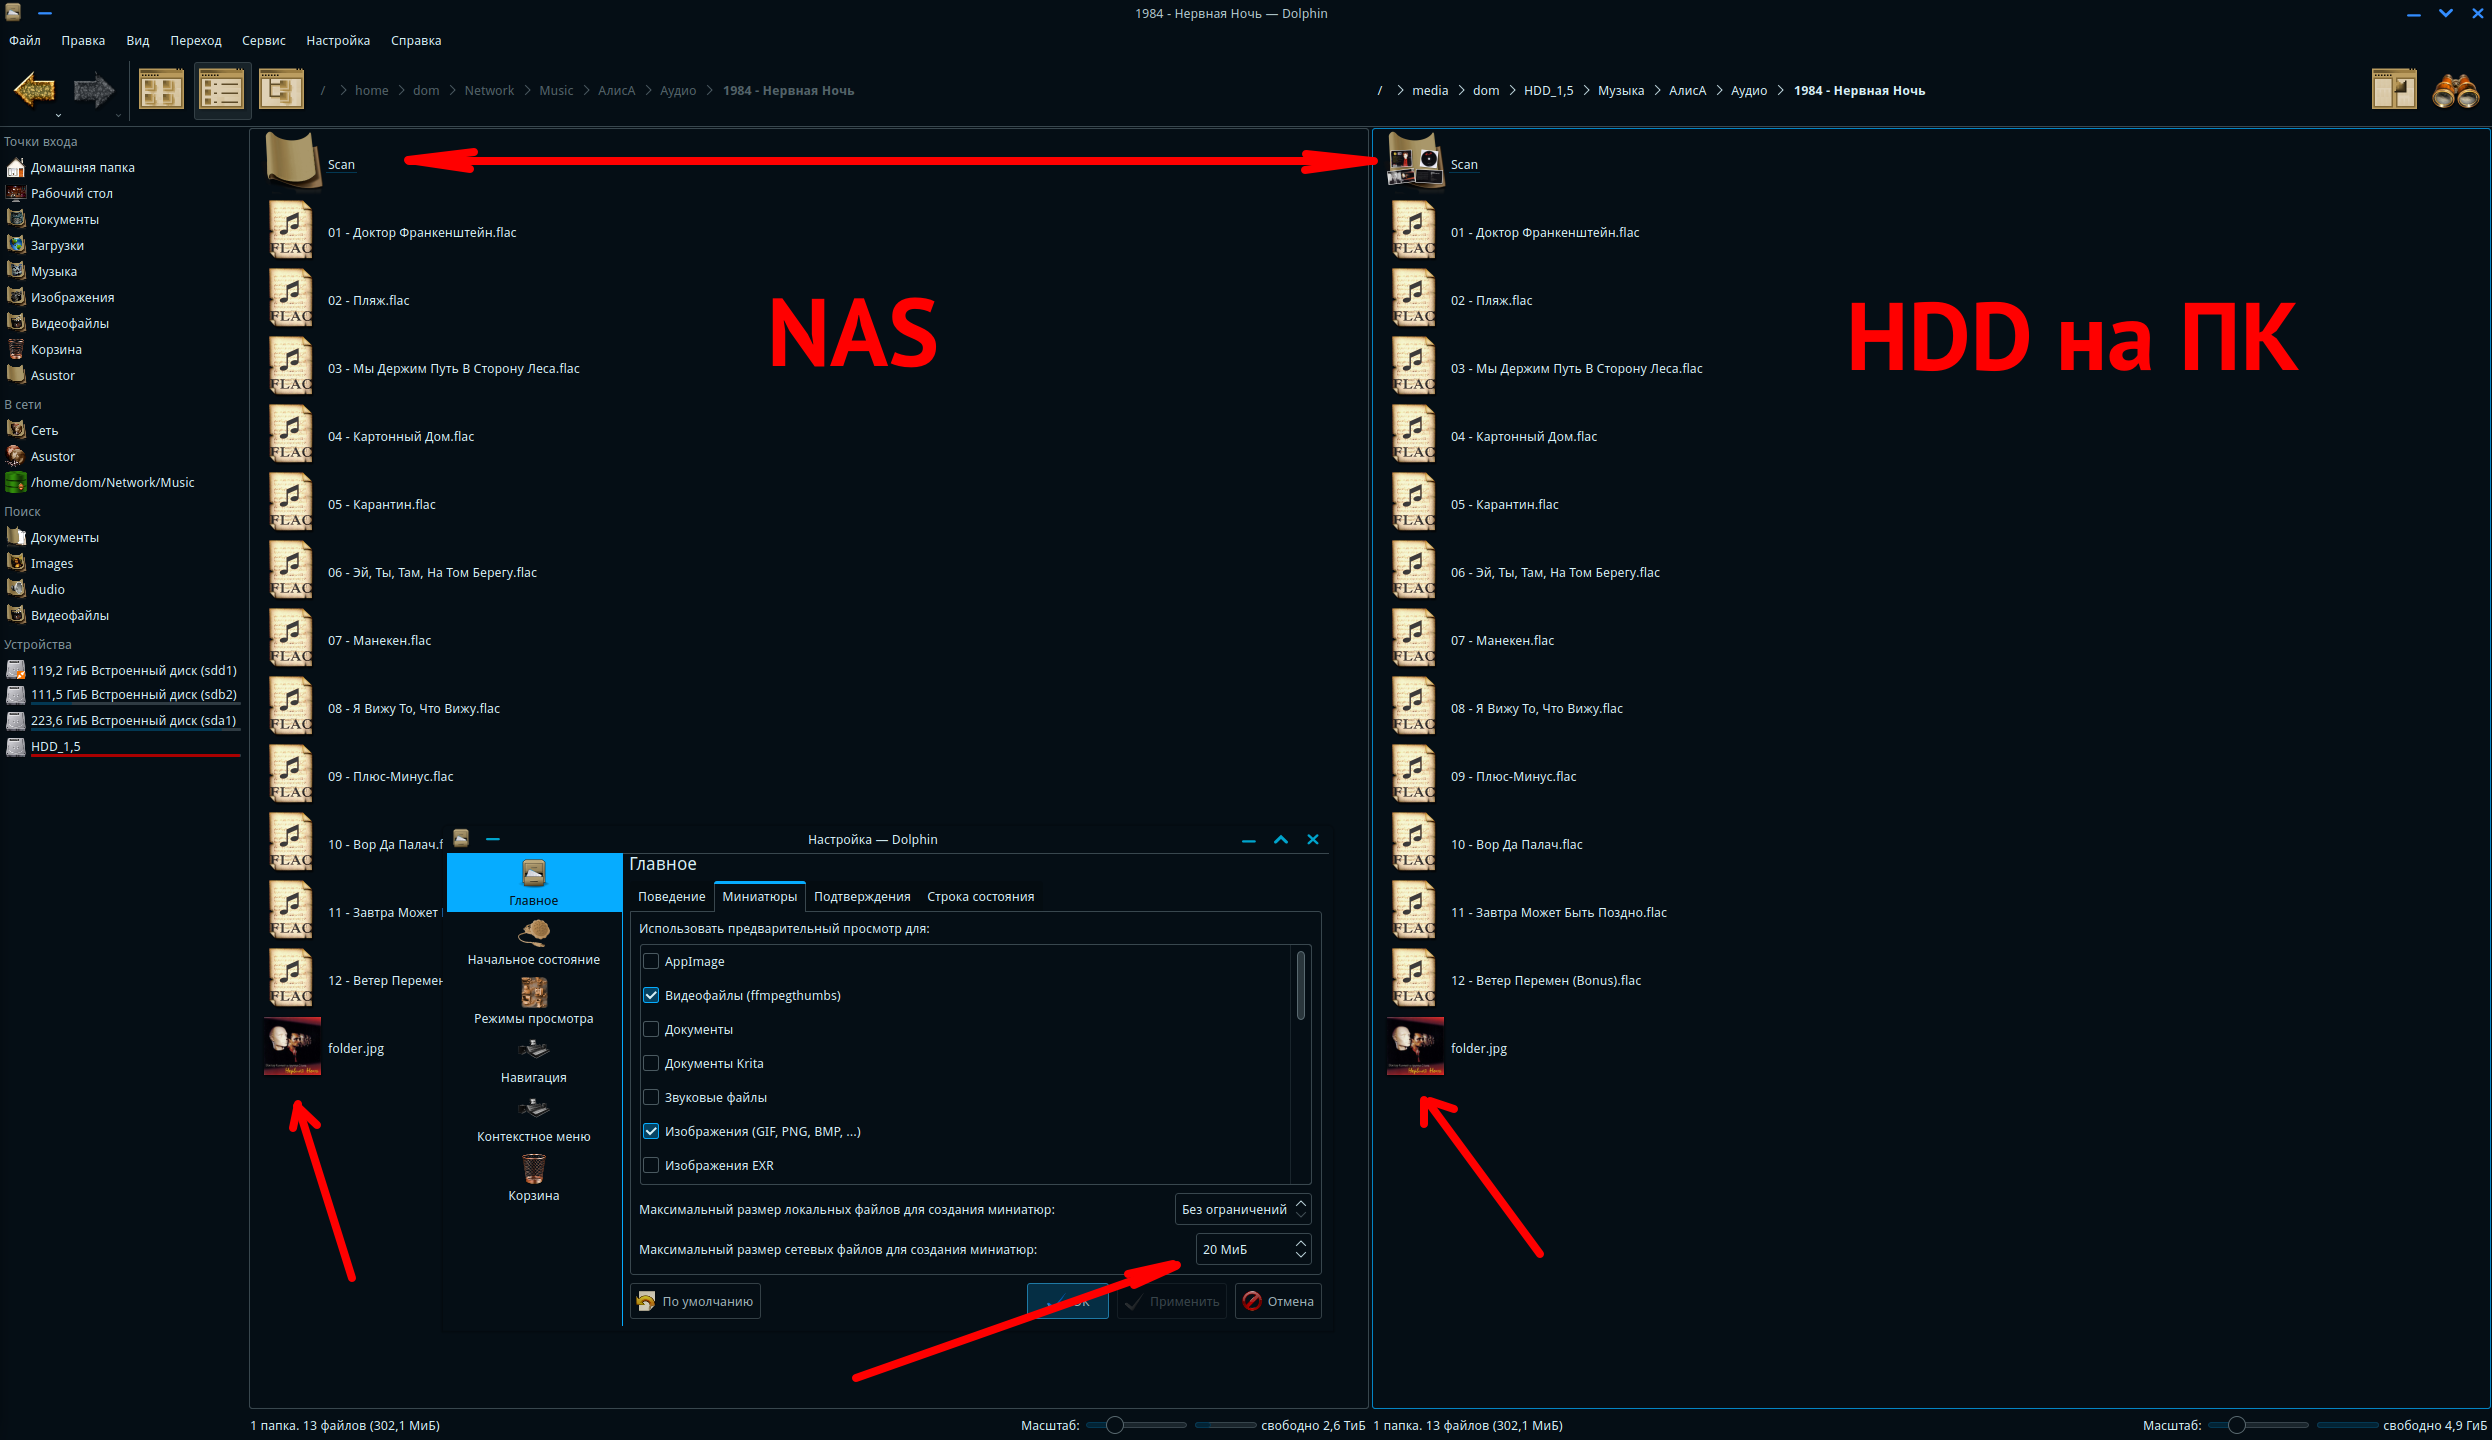Toggle split view icon at top right
The height and width of the screenshot is (1440, 2492).
click(x=2394, y=90)
